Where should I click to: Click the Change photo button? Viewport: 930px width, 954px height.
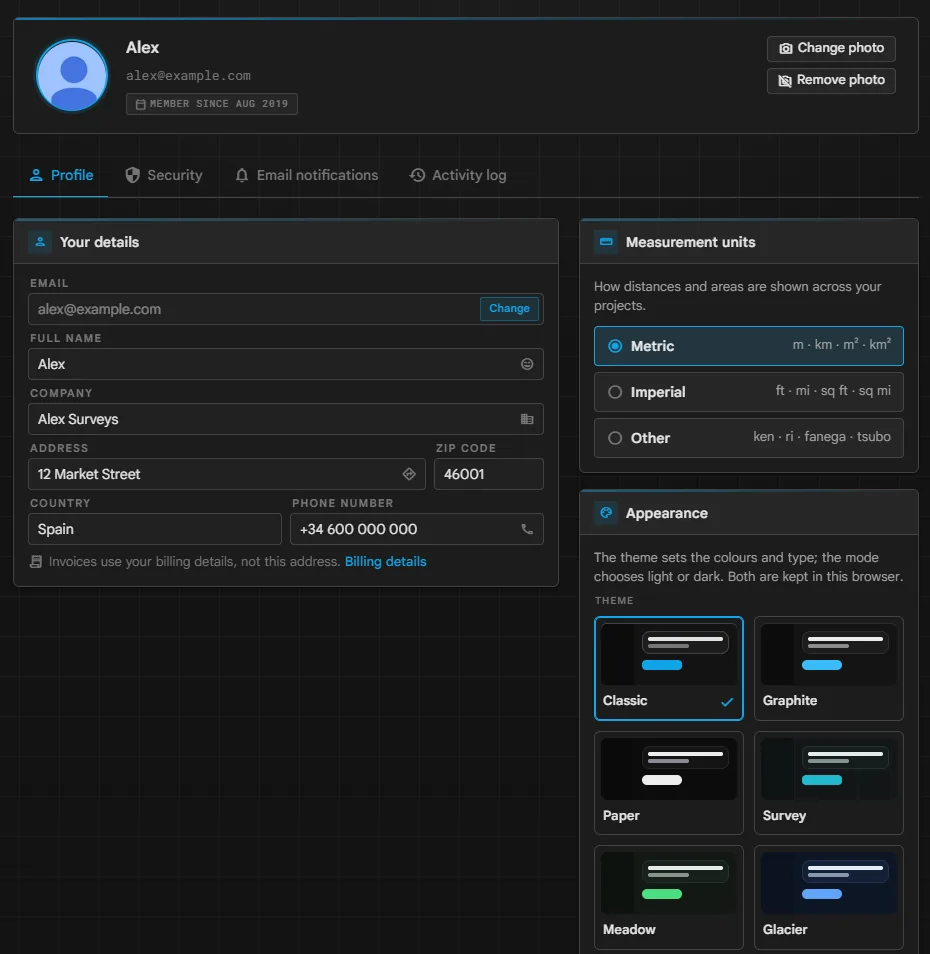(x=831, y=48)
